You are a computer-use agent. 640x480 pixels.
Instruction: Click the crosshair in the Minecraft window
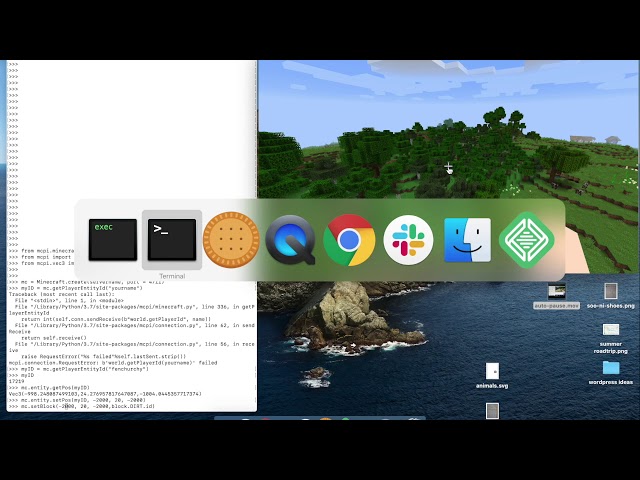pos(448,167)
